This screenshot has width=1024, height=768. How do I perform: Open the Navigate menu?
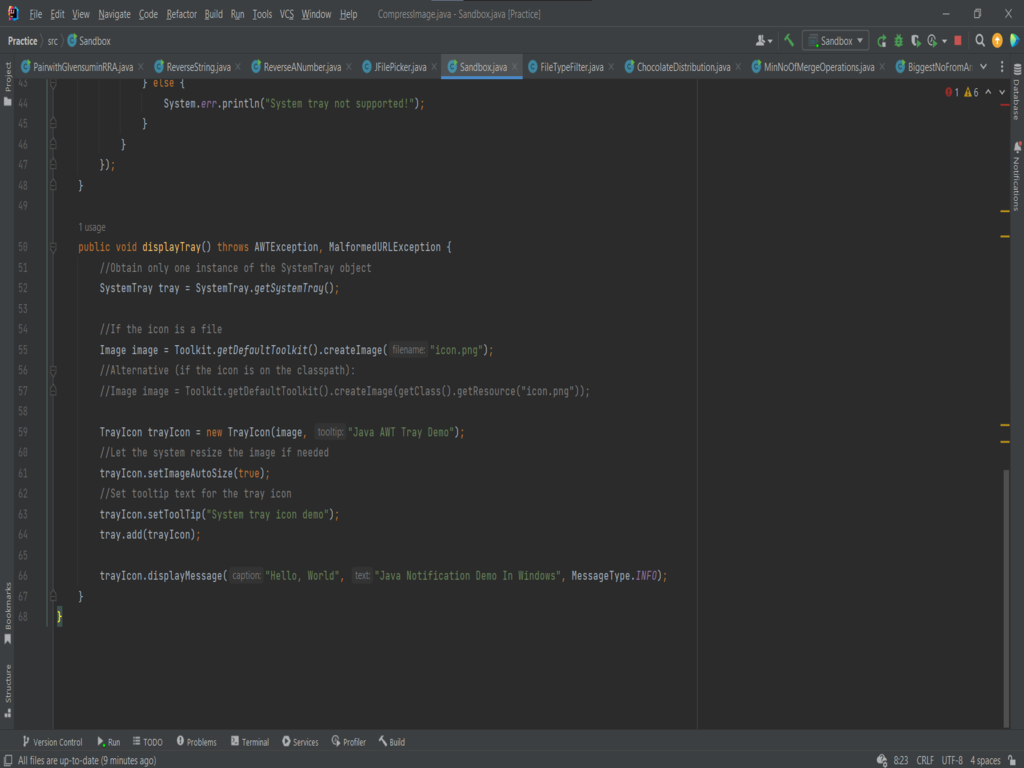[114, 14]
